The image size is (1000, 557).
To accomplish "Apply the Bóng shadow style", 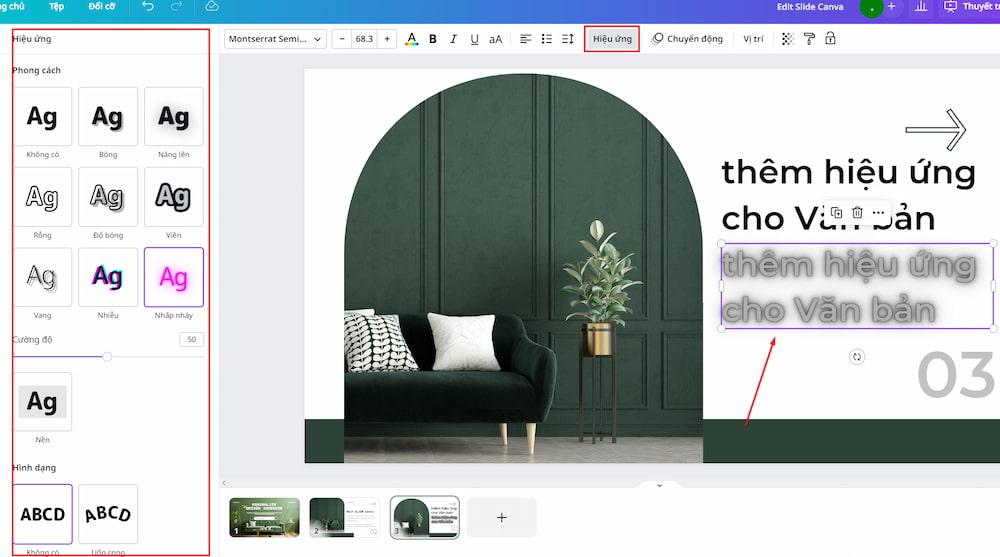I will (108, 117).
